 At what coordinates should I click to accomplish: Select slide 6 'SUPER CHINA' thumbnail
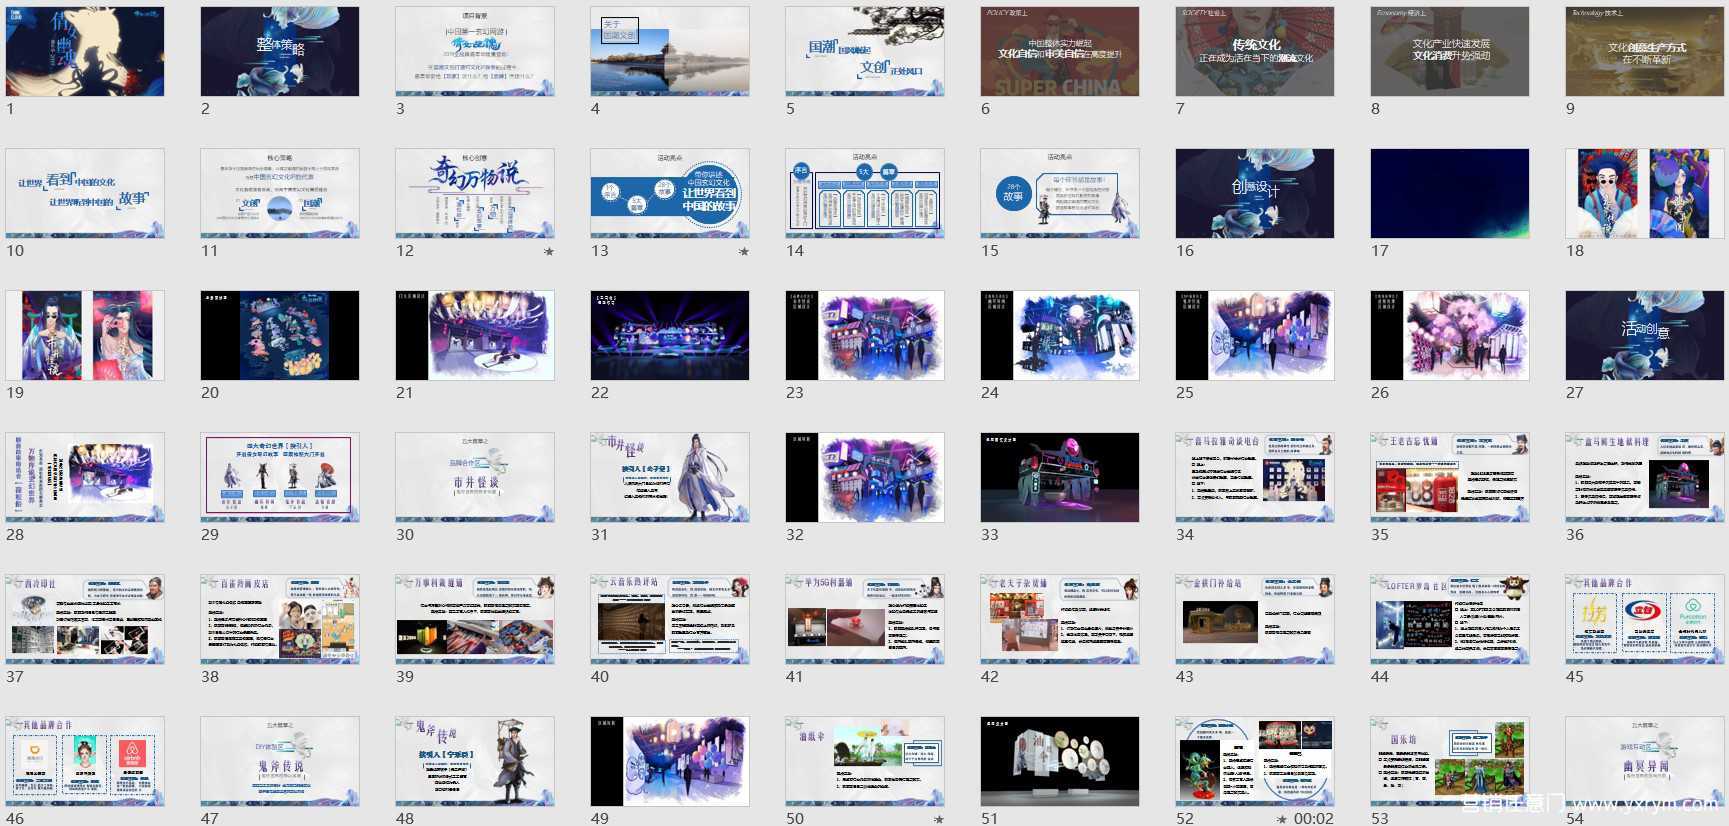(1060, 51)
